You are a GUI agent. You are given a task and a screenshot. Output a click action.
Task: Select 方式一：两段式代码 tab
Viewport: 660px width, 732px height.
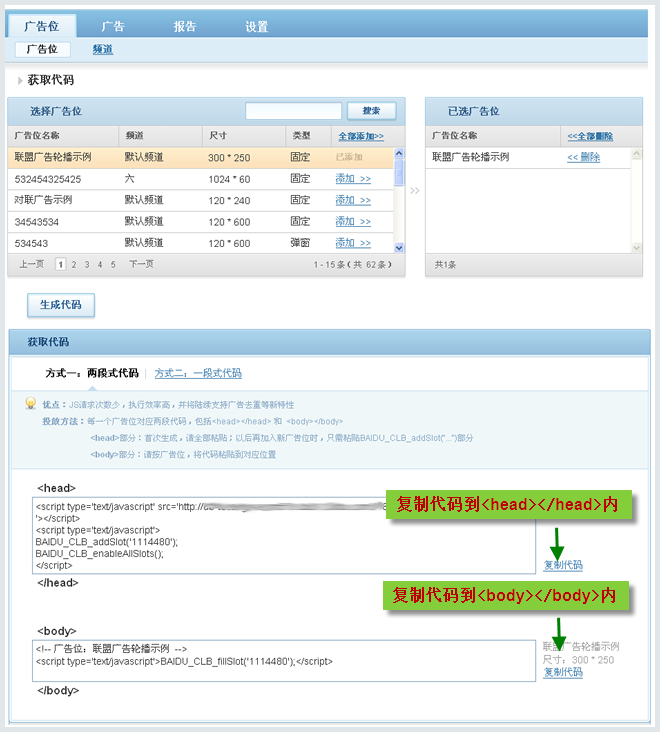[x=92, y=373]
